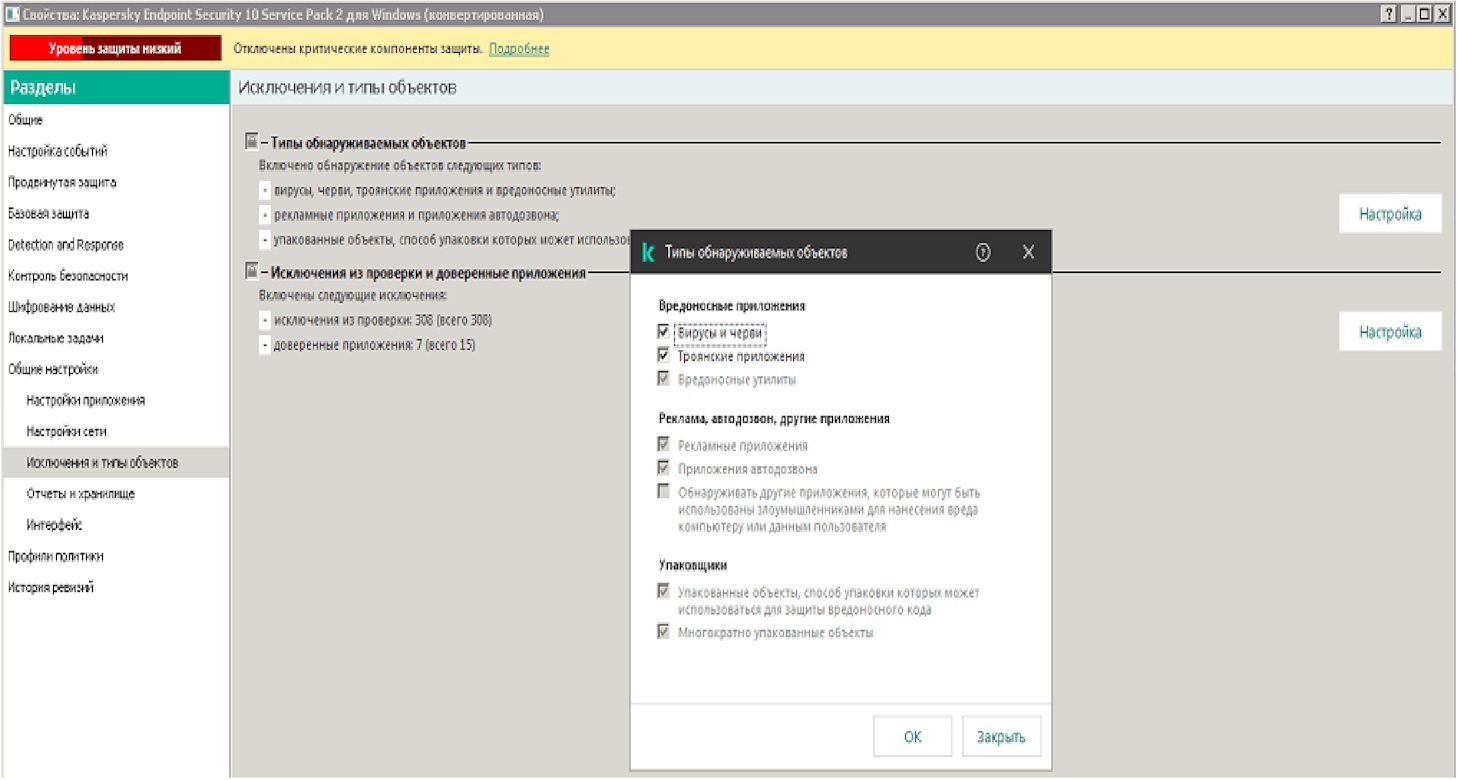
Task: Click the red Уровень защиты низкий indicator
Action: click(115, 49)
